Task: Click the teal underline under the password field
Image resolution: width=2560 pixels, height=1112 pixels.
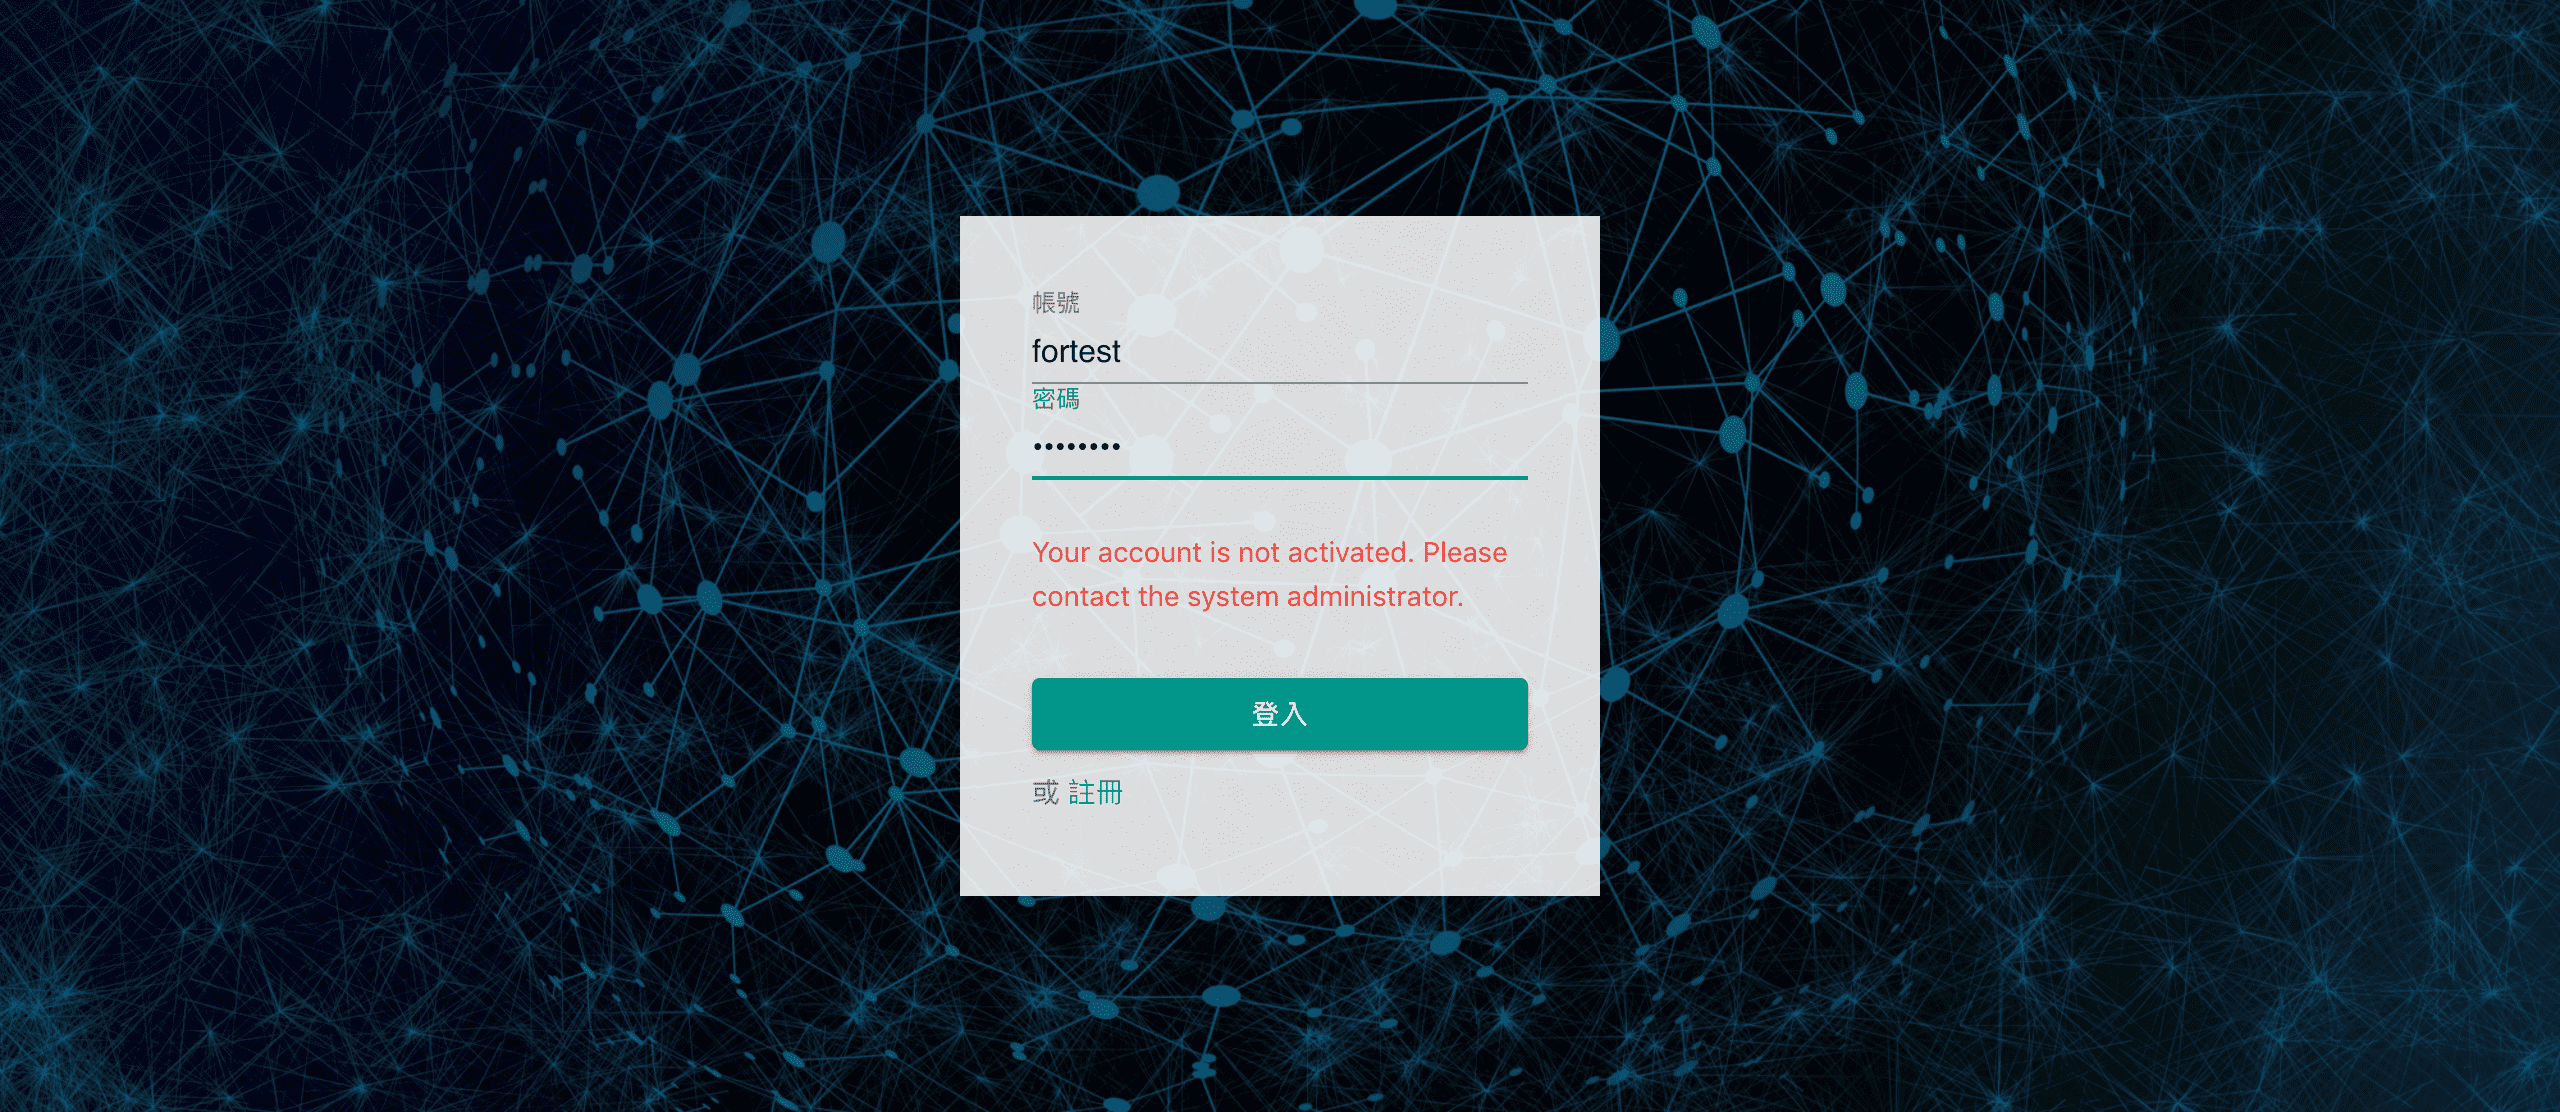Action: click(x=1279, y=478)
